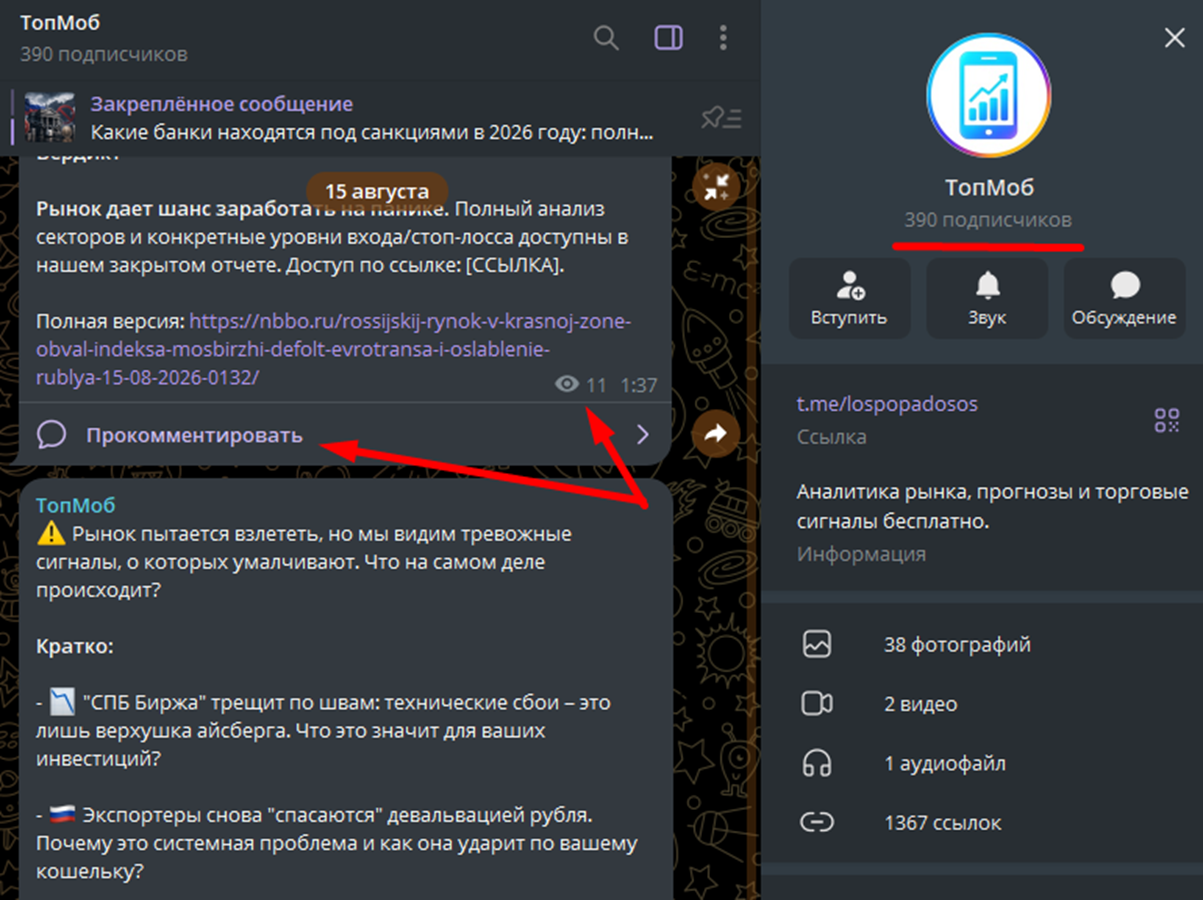The image size is (1203, 900).
Task: Click the channel description text about Аналитика рынка
Action: coord(993,507)
